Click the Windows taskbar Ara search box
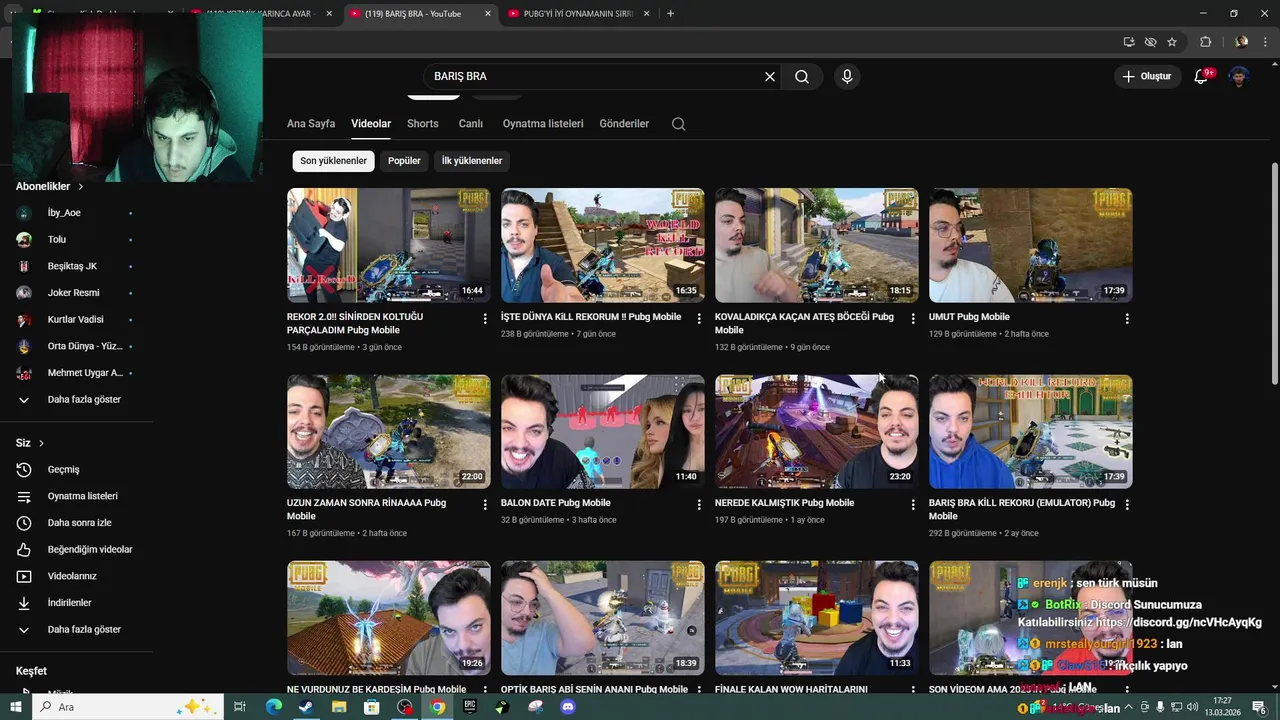Image resolution: width=1280 pixels, height=720 pixels. coord(130,707)
